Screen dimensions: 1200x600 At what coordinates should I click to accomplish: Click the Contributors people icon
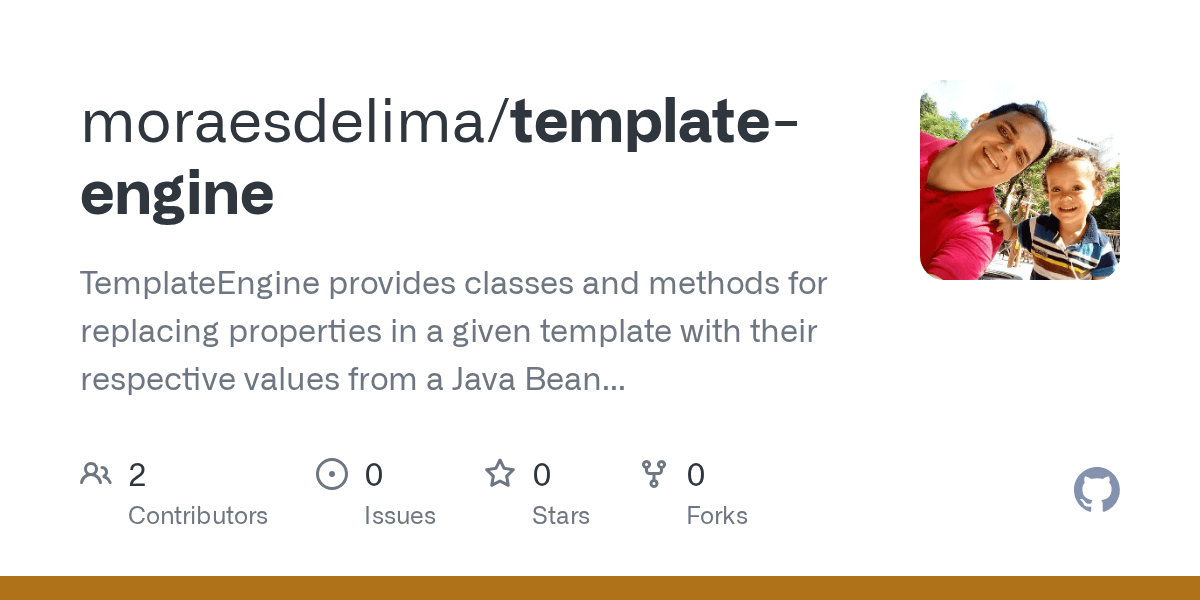96,473
